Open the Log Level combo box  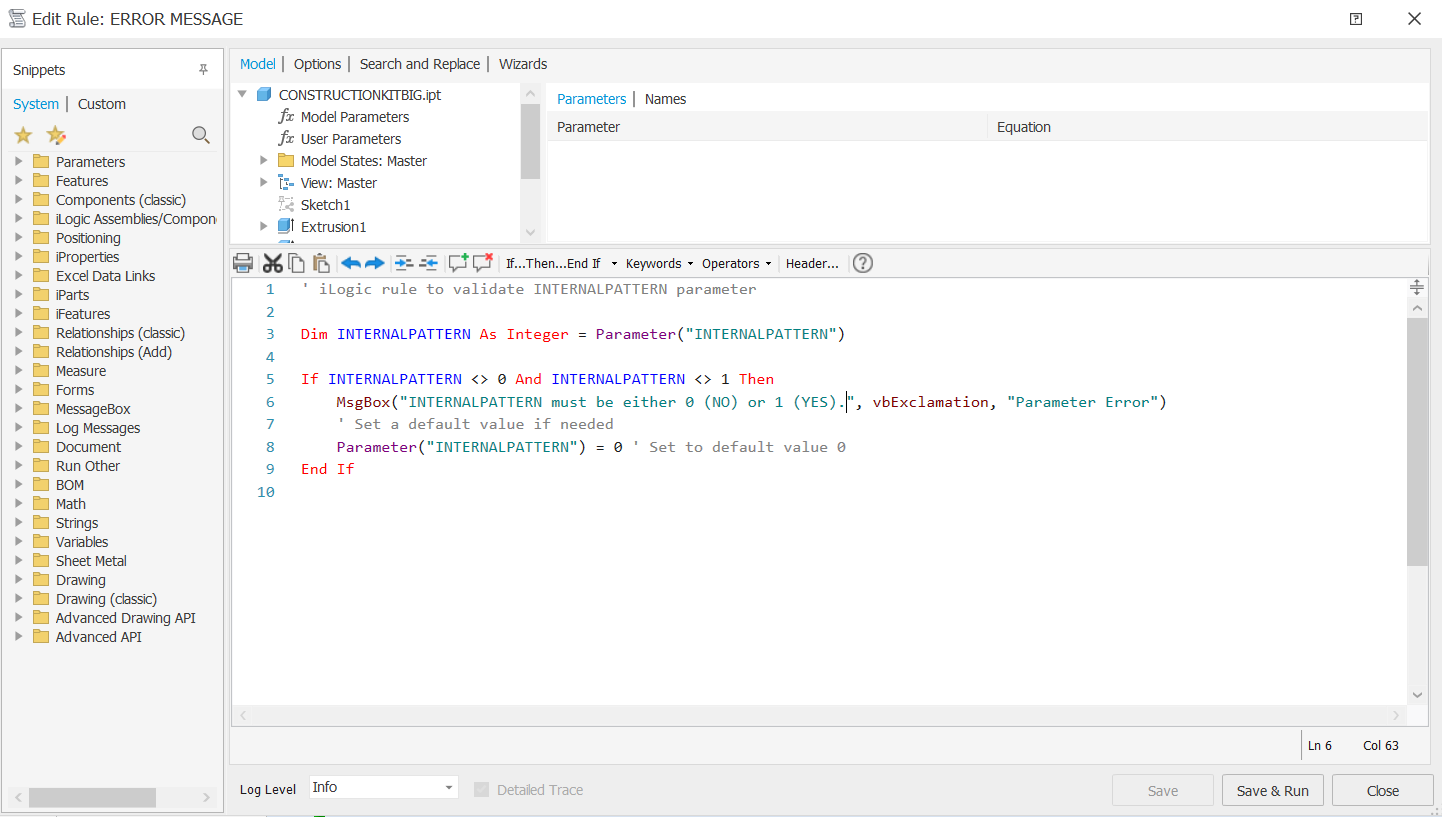tap(383, 788)
